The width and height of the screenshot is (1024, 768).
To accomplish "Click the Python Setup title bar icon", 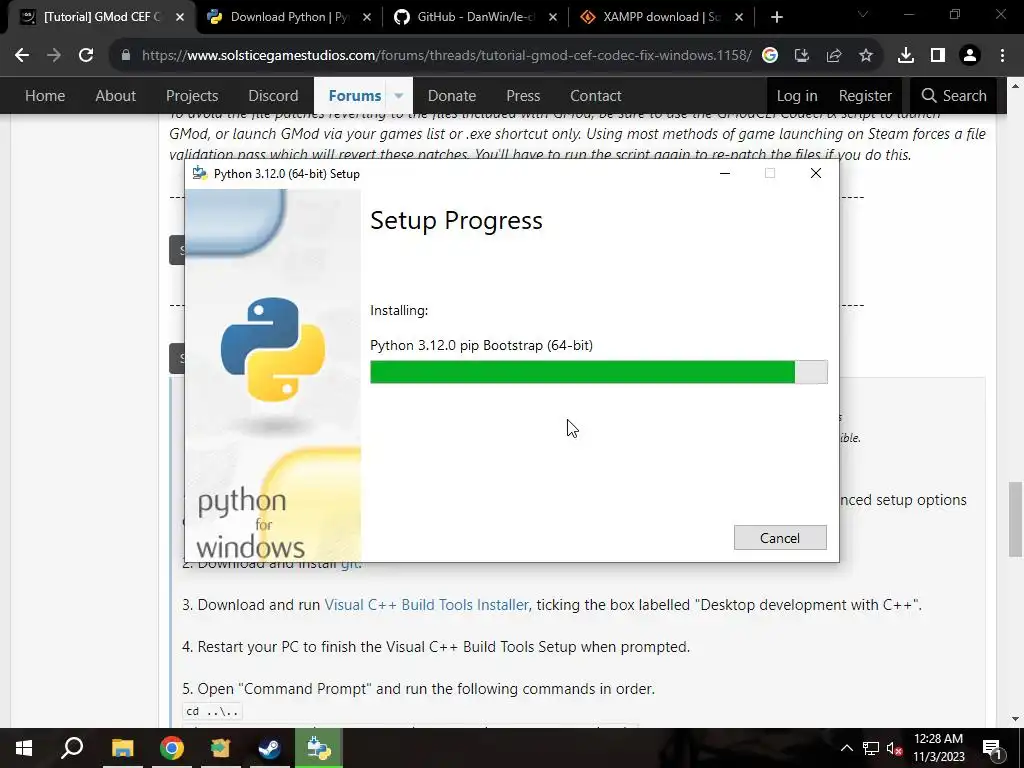I will point(200,174).
